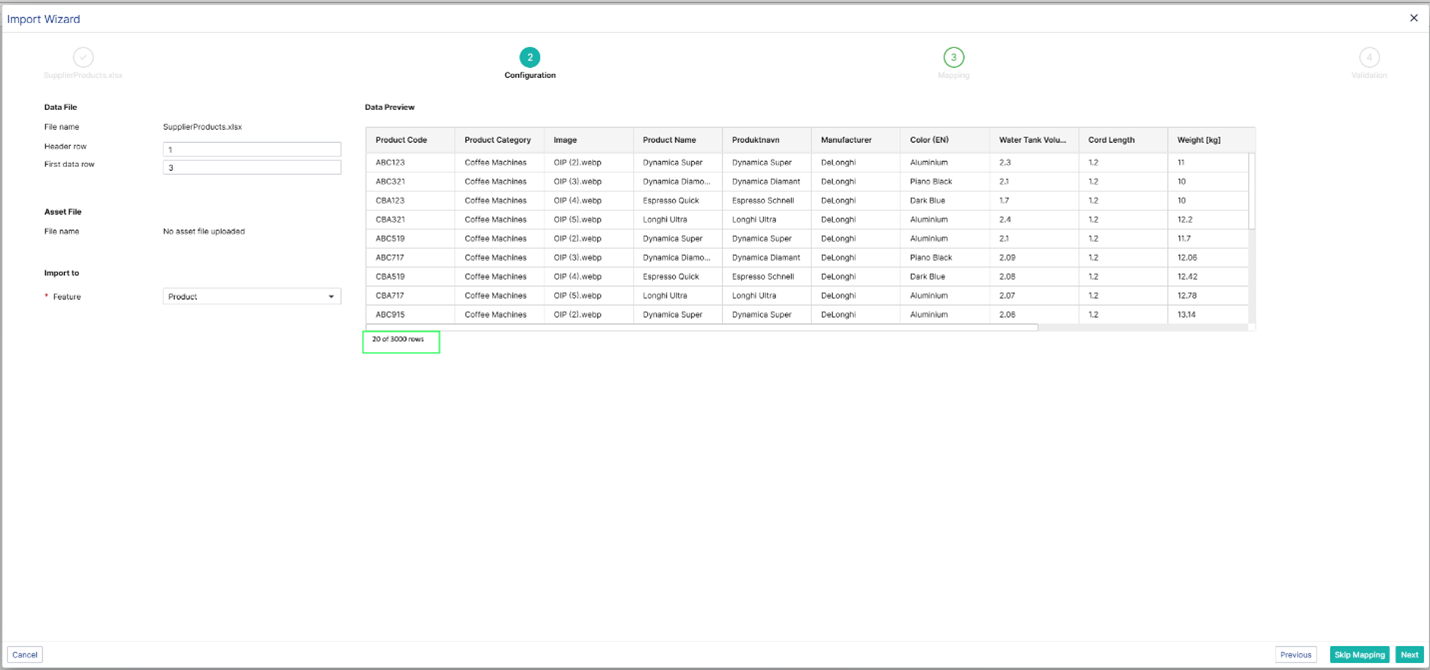The image size is (1430, 670).
Task: Click the completed step 1 checkmark icon
Action: (83, 57)
